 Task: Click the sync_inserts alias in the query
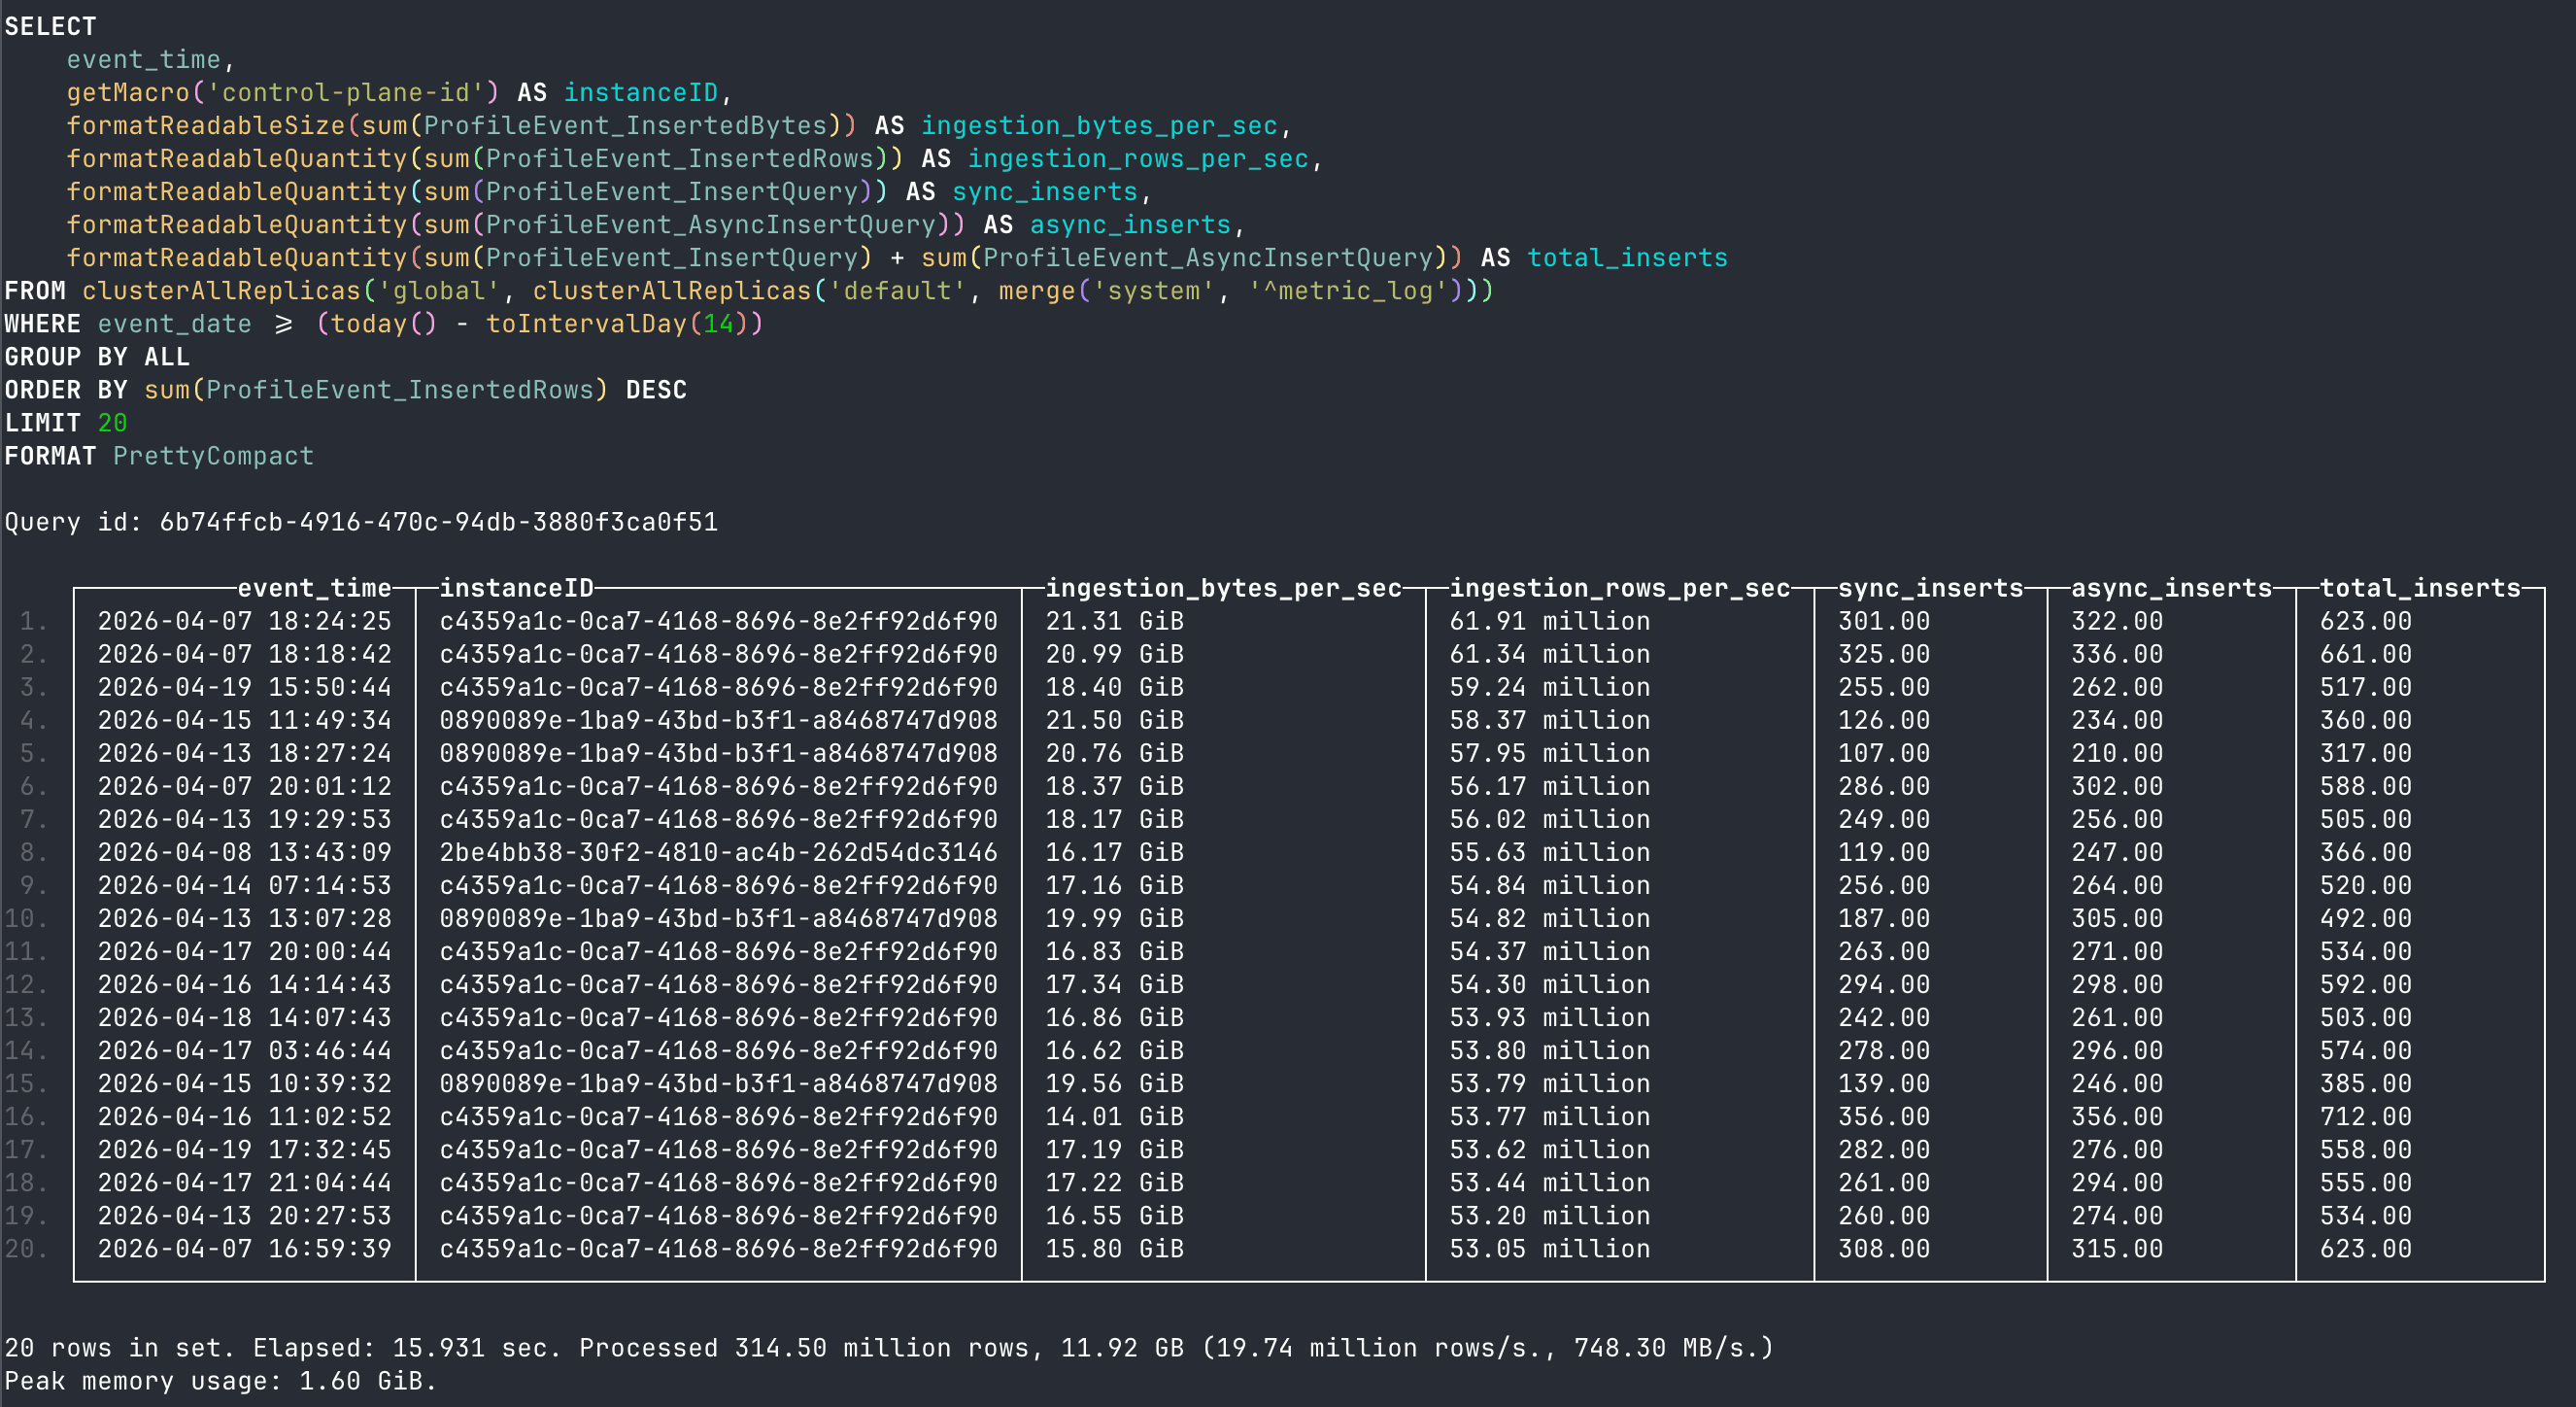pos(1044,191)
